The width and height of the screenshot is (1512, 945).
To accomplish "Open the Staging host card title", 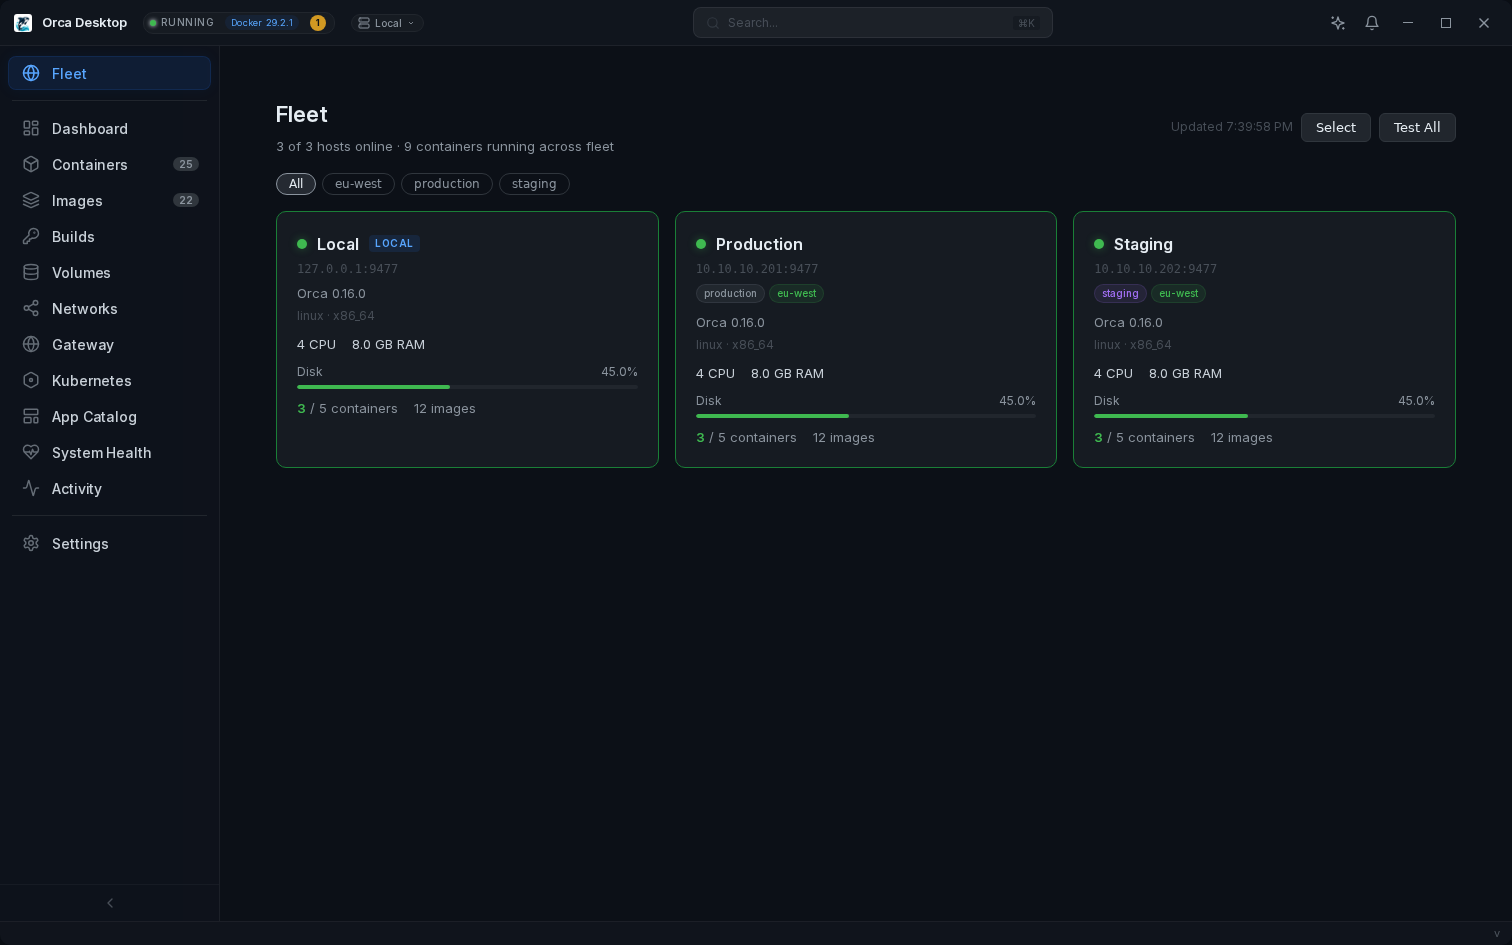I will [x=1143, y=244].
